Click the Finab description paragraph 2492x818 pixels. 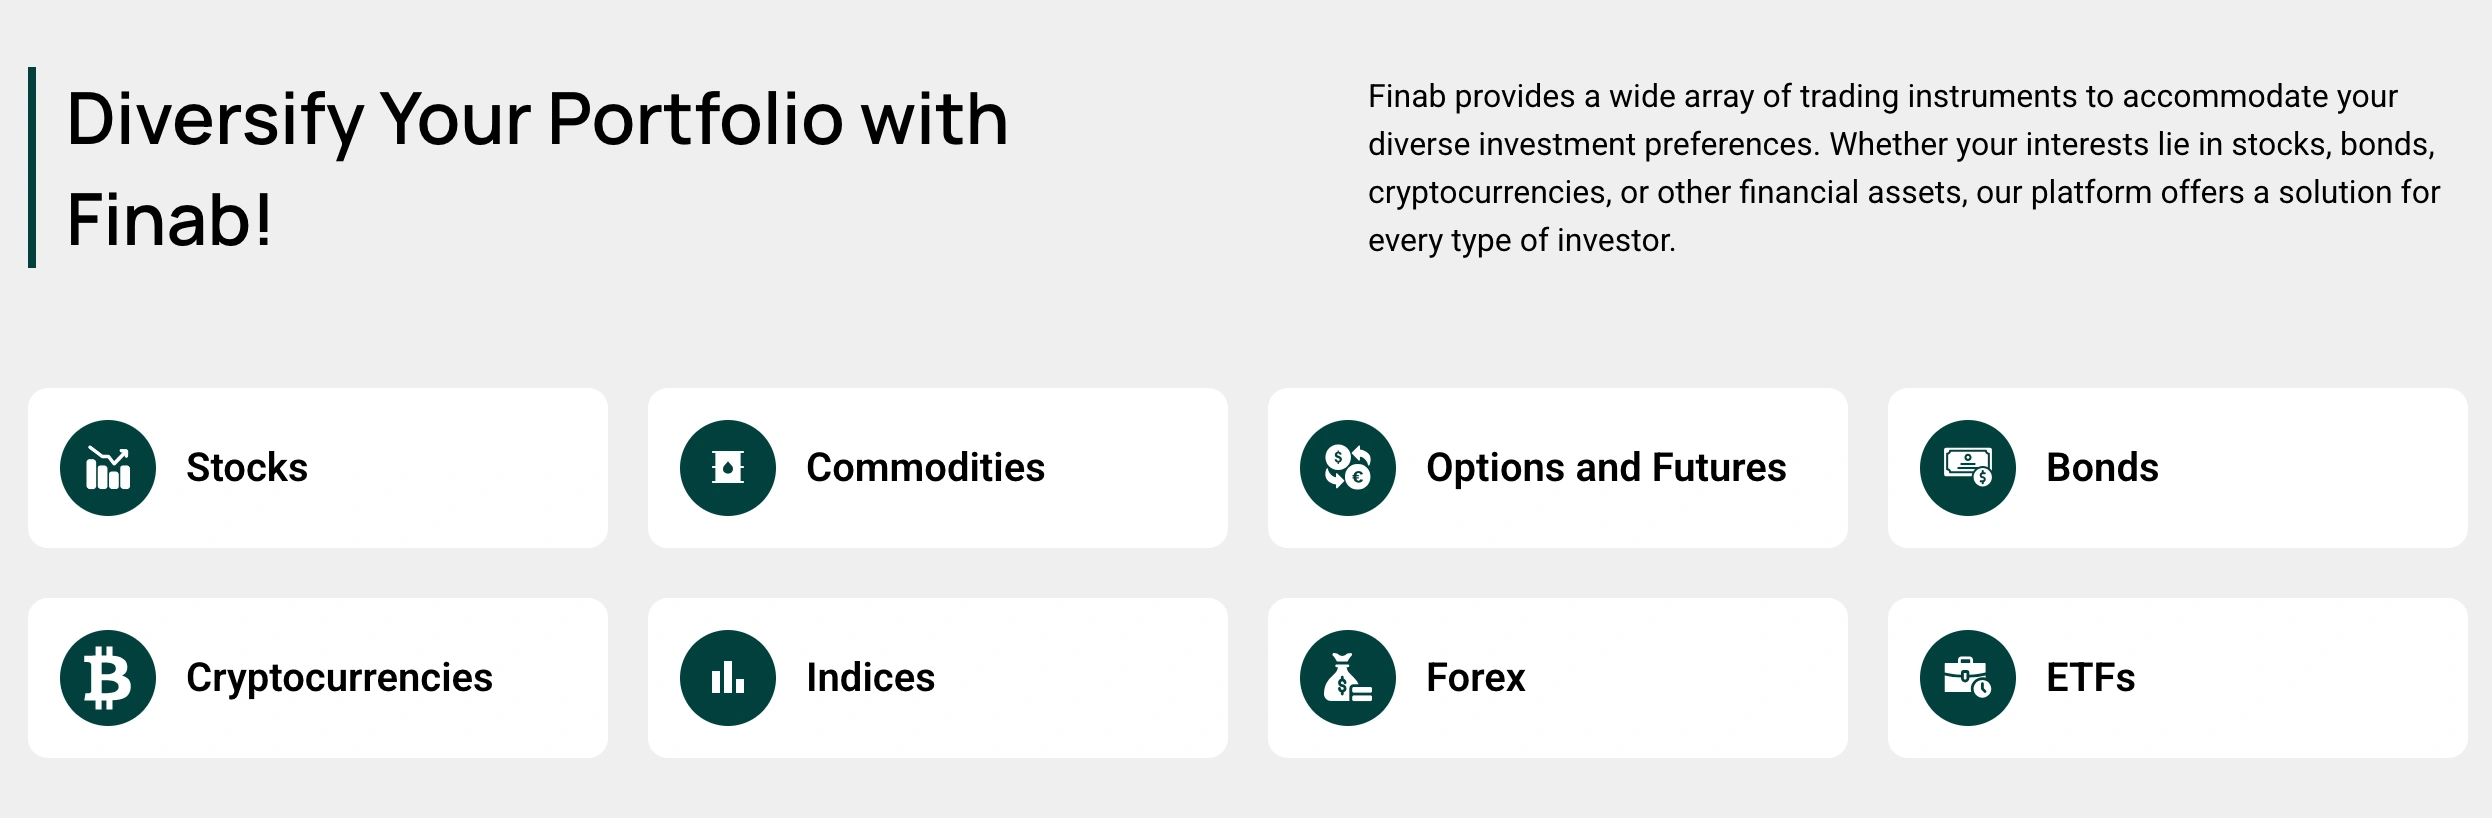tap(1904, 168)
